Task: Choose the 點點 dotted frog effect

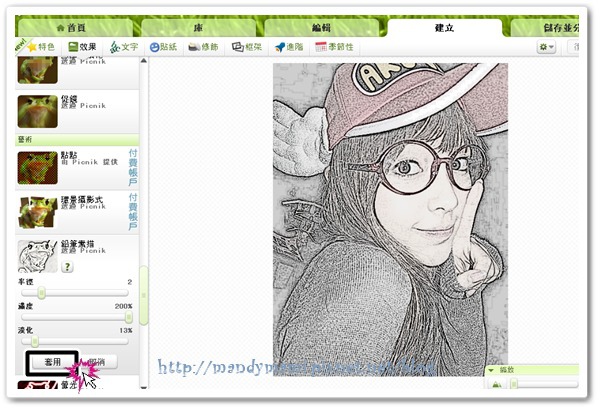Action: point(38,168)
